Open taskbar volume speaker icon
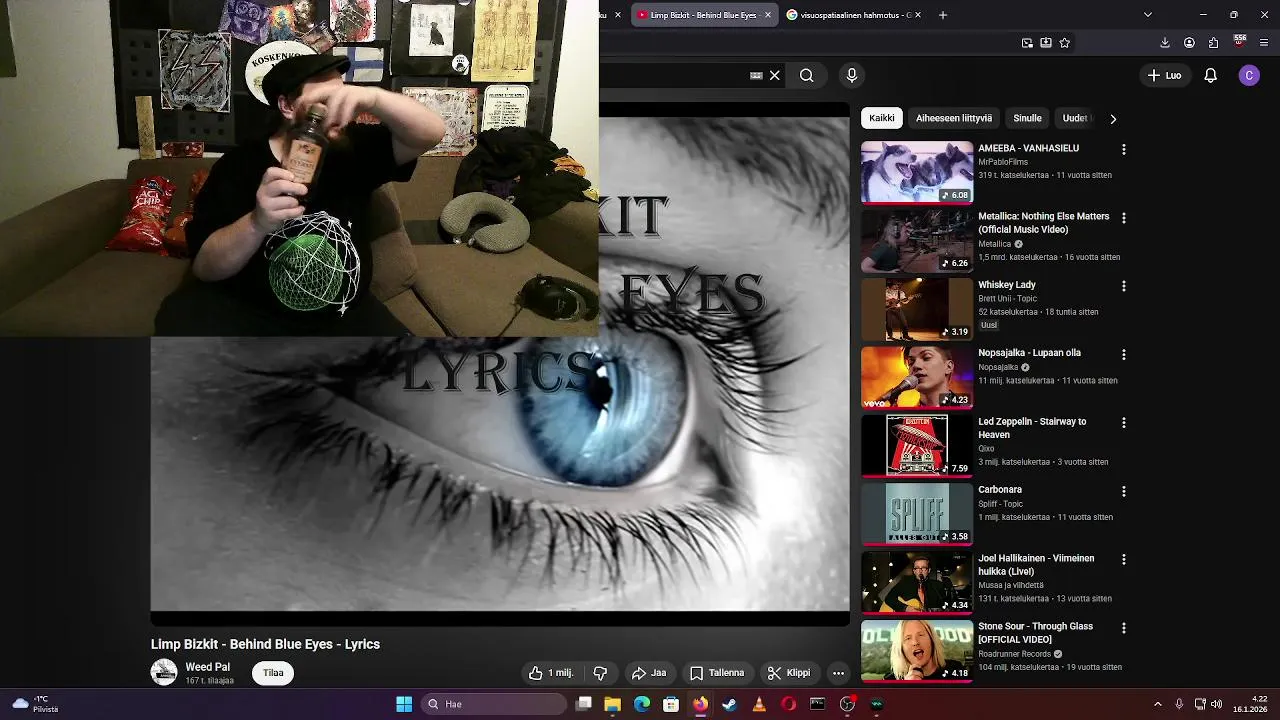1280x720 pixels. pyautogui.click(x=1217, y=704)
